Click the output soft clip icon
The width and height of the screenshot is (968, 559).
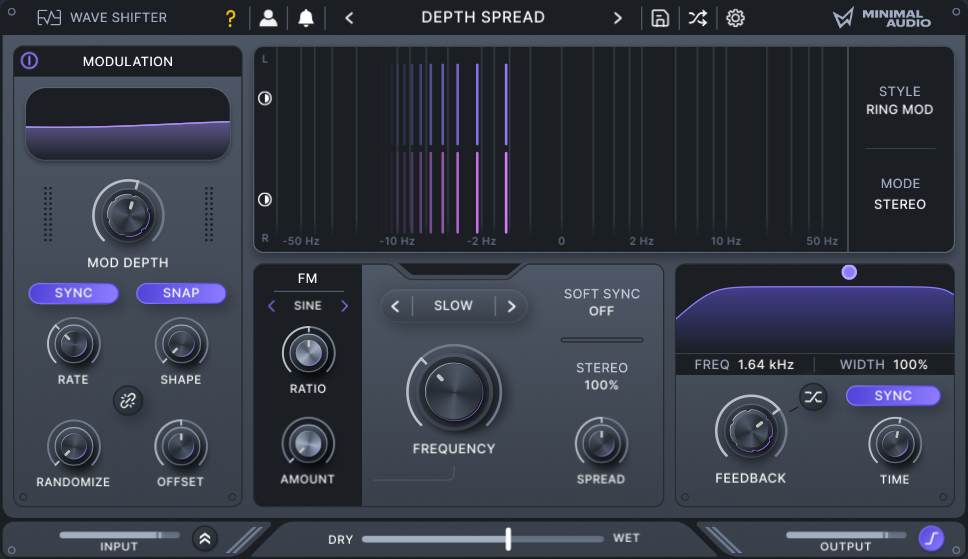pos(931,538)
